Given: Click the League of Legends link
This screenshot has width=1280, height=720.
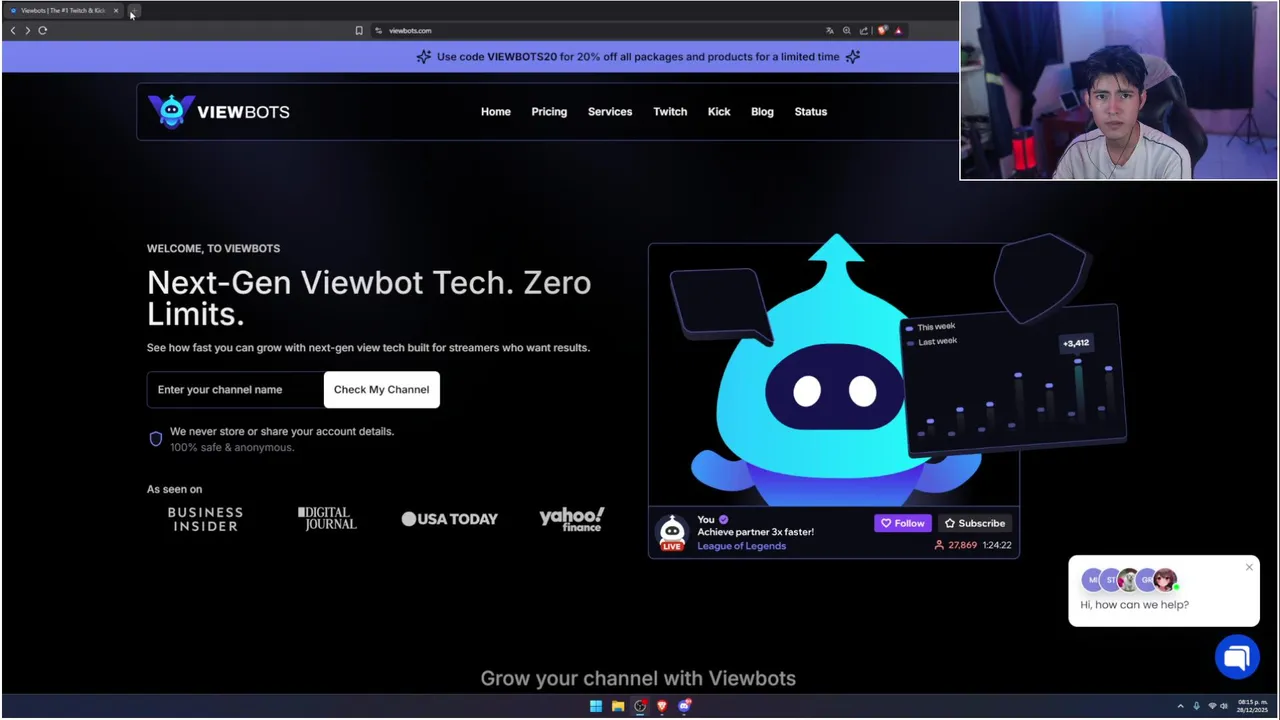Looking at the screenshot, I should click(x=741, y=546).
